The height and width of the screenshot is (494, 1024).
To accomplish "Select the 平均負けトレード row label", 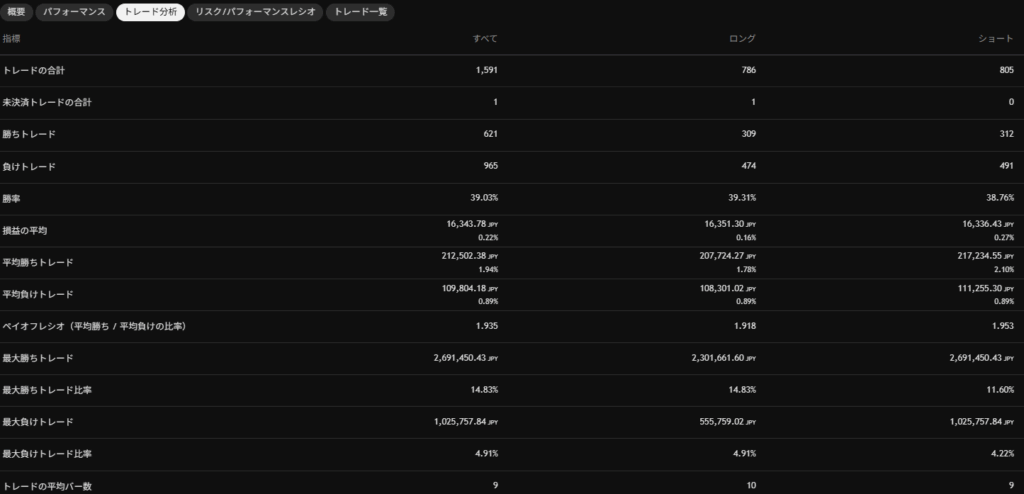I will click(38, 295).
